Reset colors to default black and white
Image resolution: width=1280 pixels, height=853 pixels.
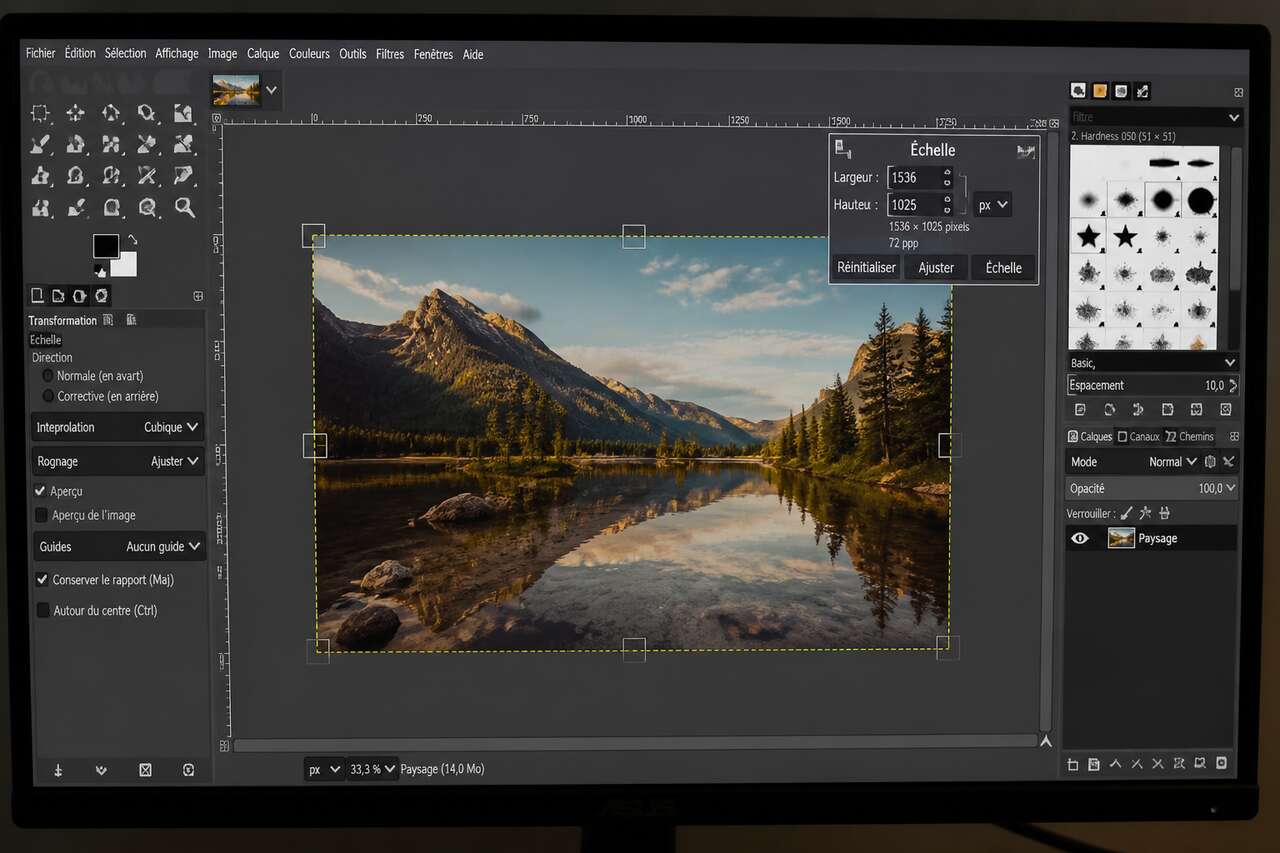[x=99, y=270]
